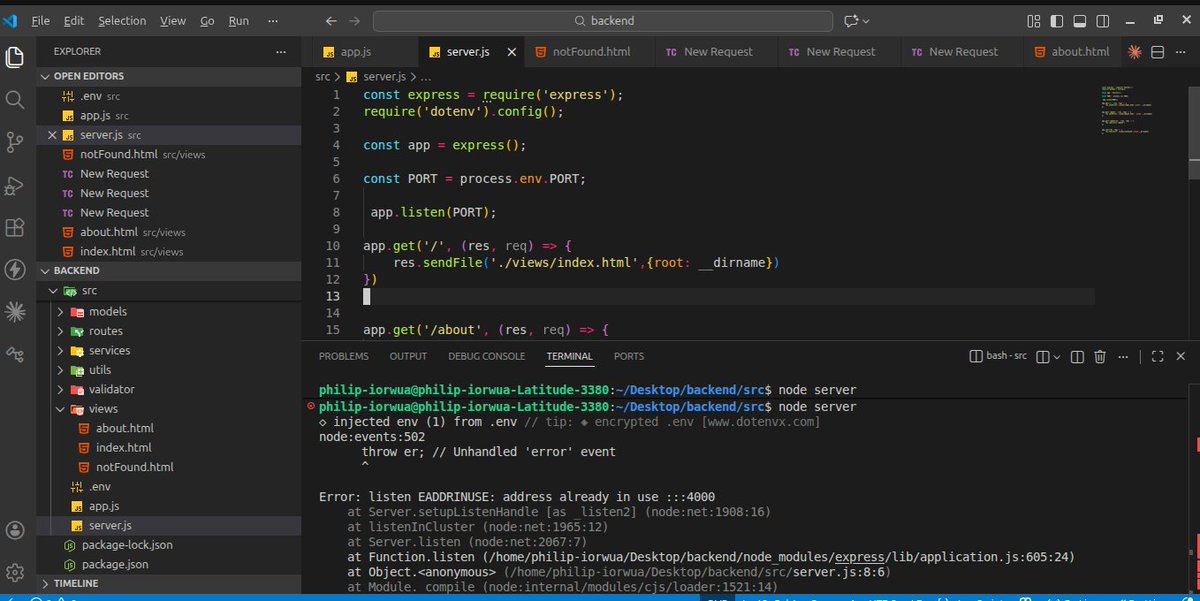Open the starburst icon in activity bar
1200x601 pixels.
point(15,312)
